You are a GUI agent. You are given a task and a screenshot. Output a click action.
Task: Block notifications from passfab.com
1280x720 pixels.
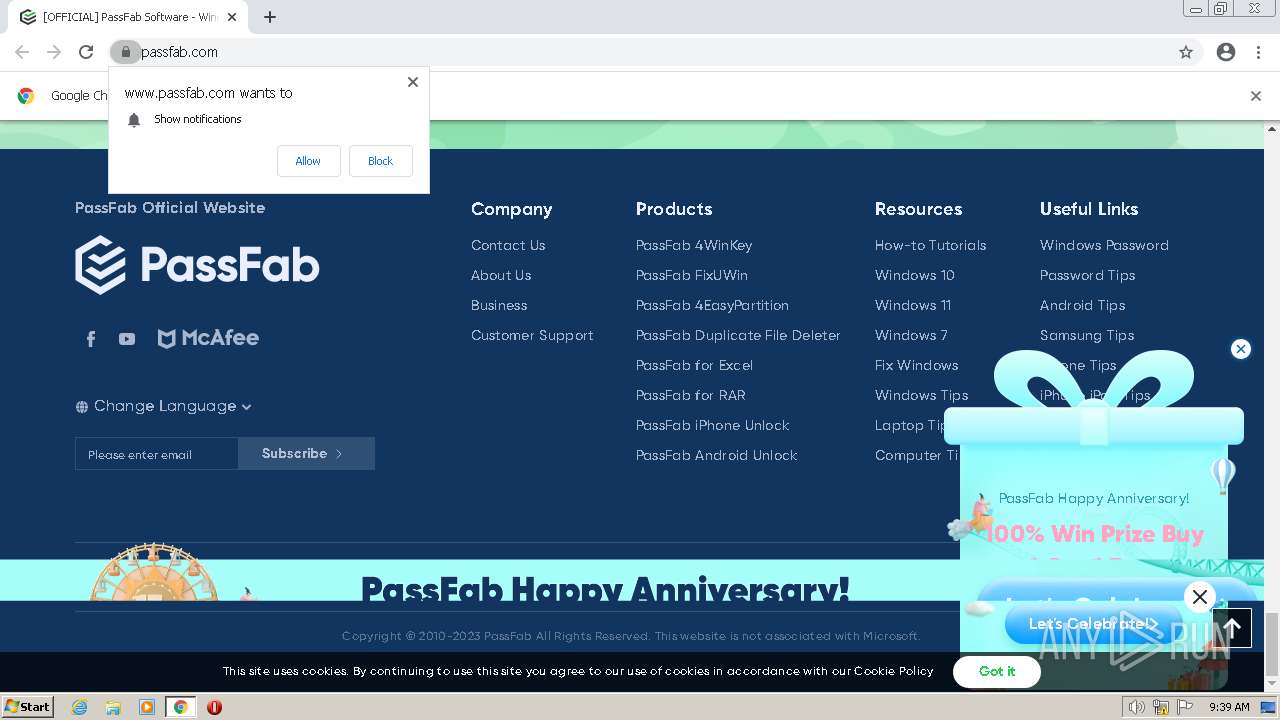[x=380, y=161]
